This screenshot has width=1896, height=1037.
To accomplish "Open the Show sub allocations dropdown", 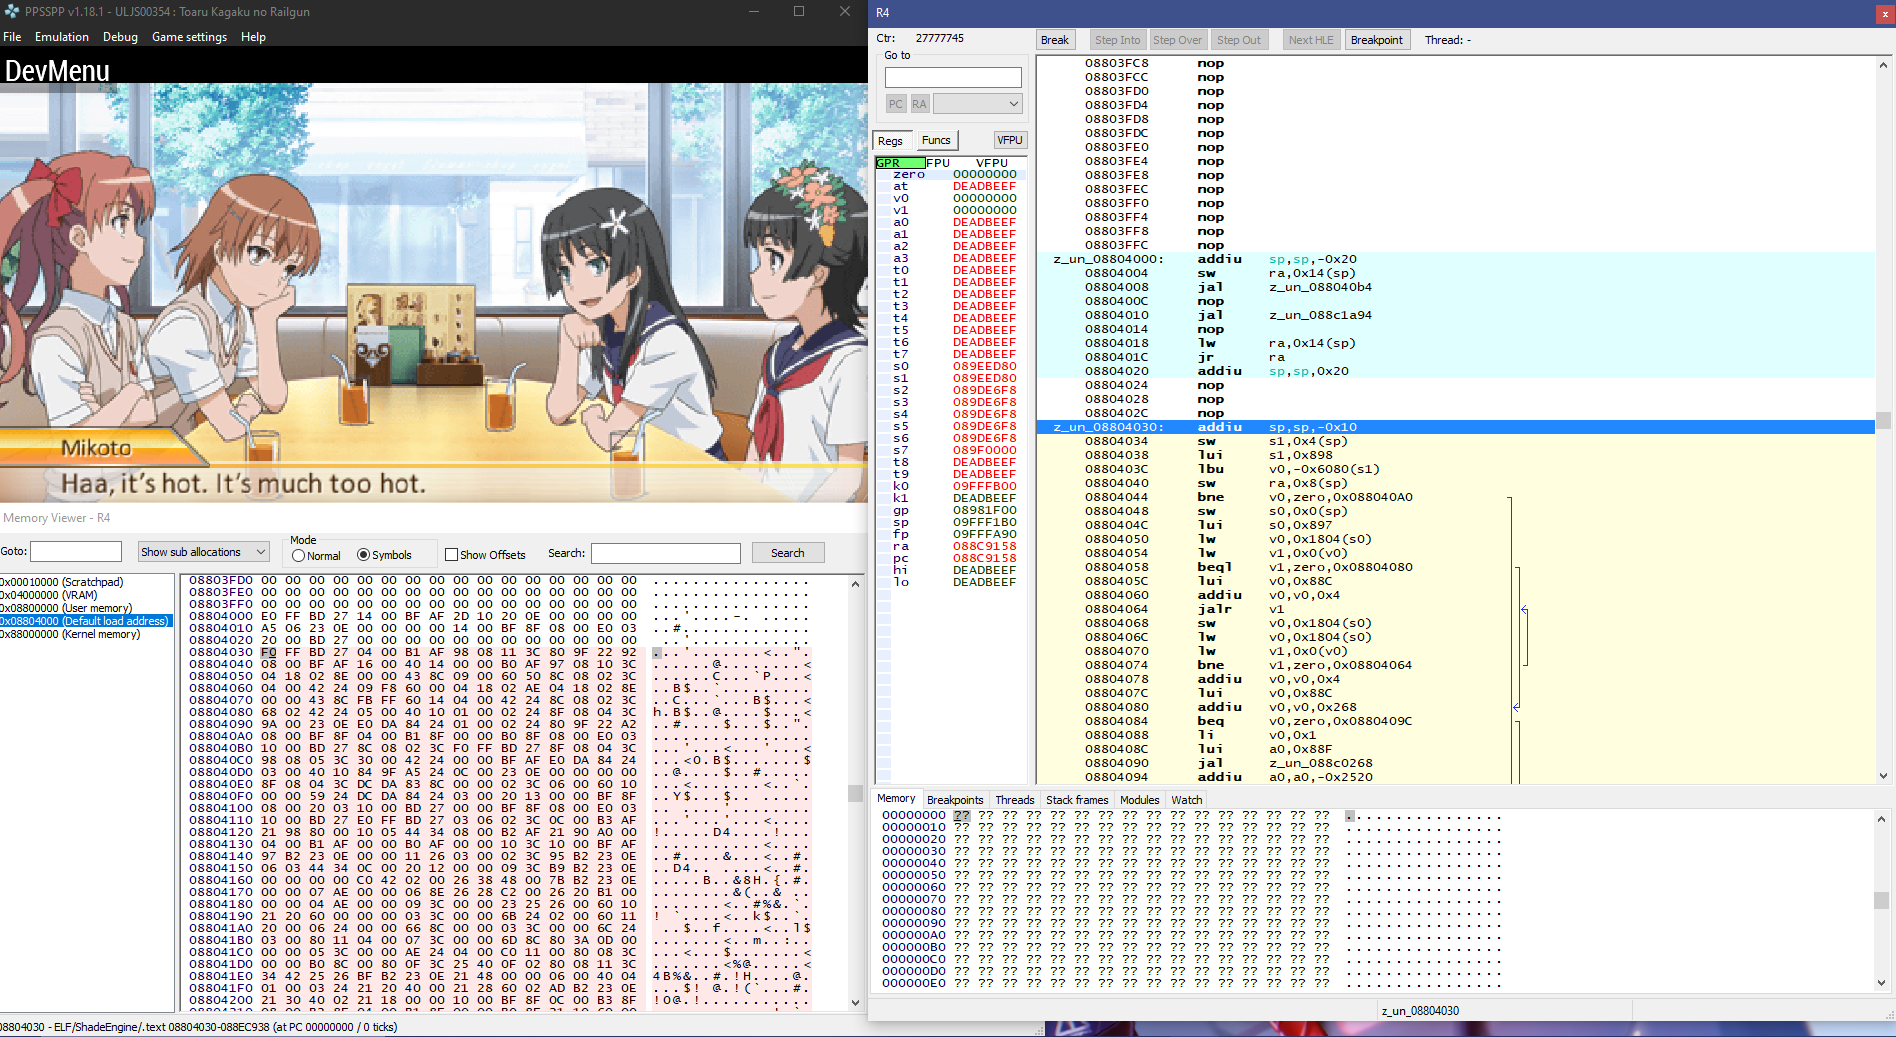I will point(204,552).
